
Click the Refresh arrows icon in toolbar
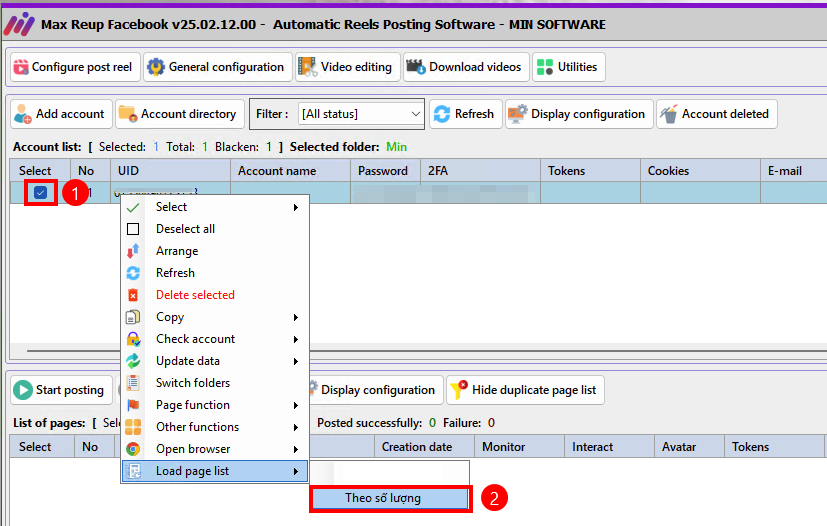[442, 114]
